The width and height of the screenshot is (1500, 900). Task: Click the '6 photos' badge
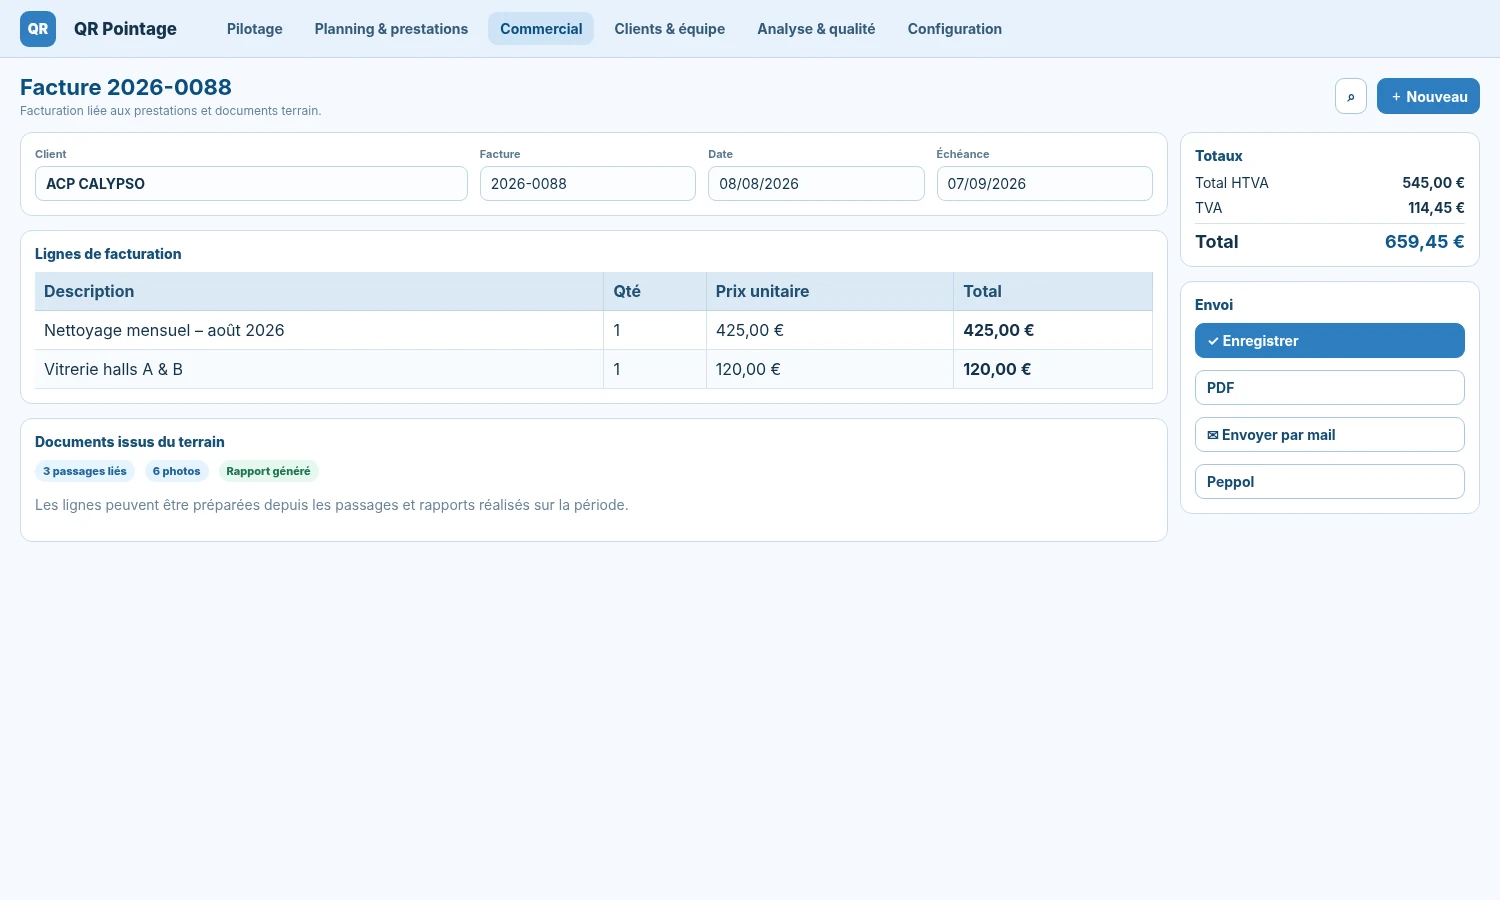tap(177, 471)
